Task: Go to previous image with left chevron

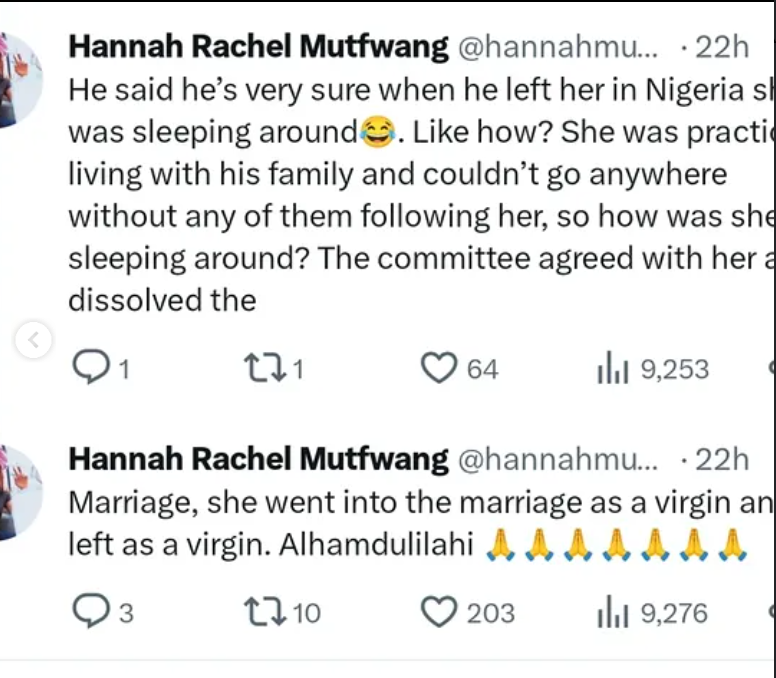Action: point(33,340)
